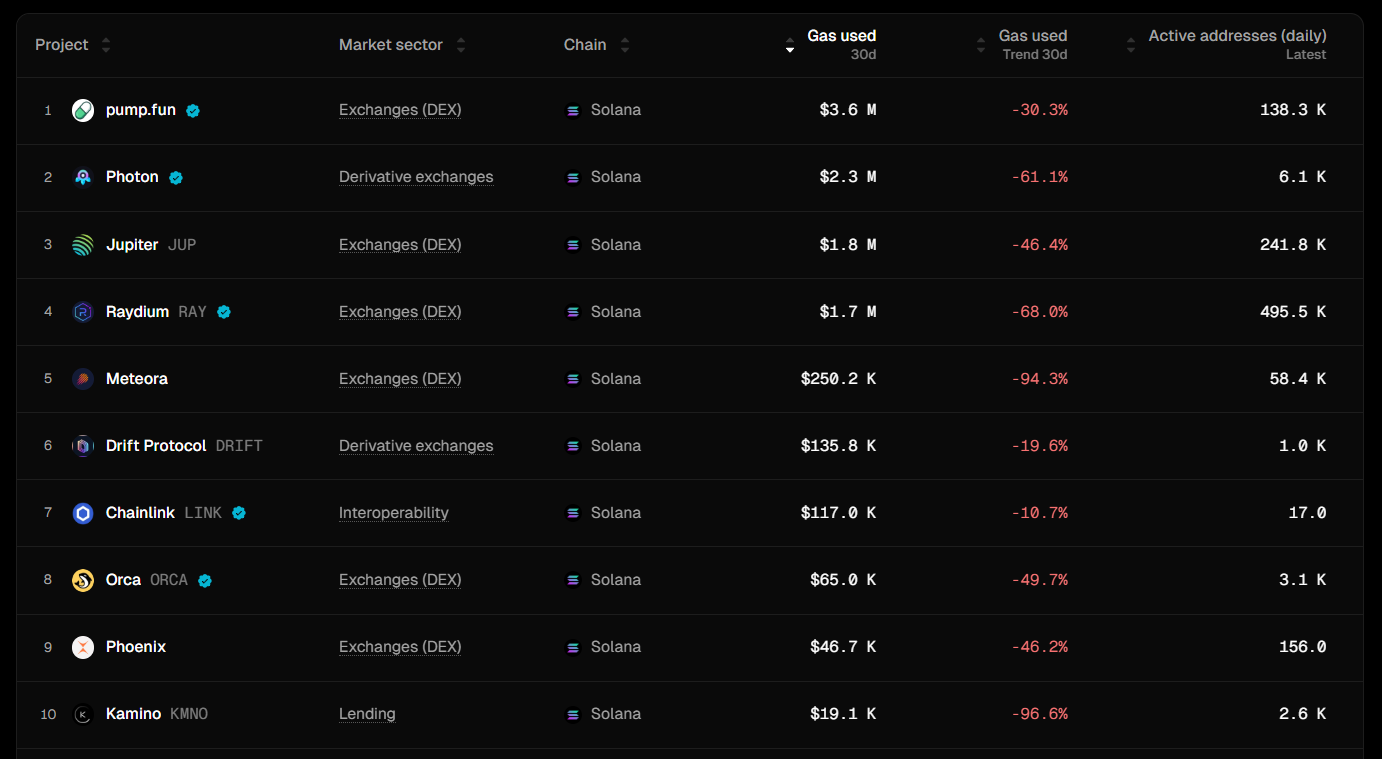This screenshot has height=759, width=1382.
Task: Sort table by Project column arrows
Action: [x=106, y=45]
